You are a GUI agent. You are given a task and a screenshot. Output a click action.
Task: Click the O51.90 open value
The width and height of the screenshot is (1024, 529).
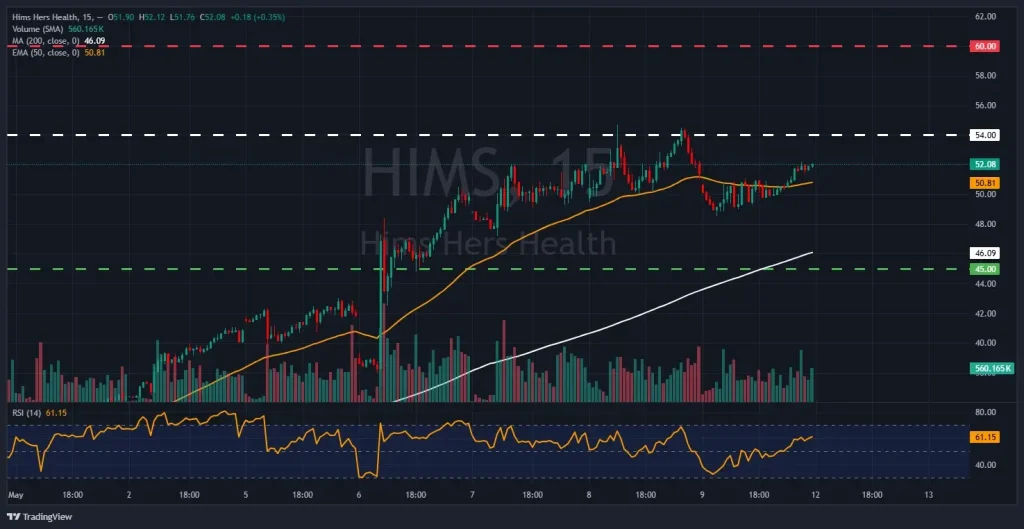point(121,16)
